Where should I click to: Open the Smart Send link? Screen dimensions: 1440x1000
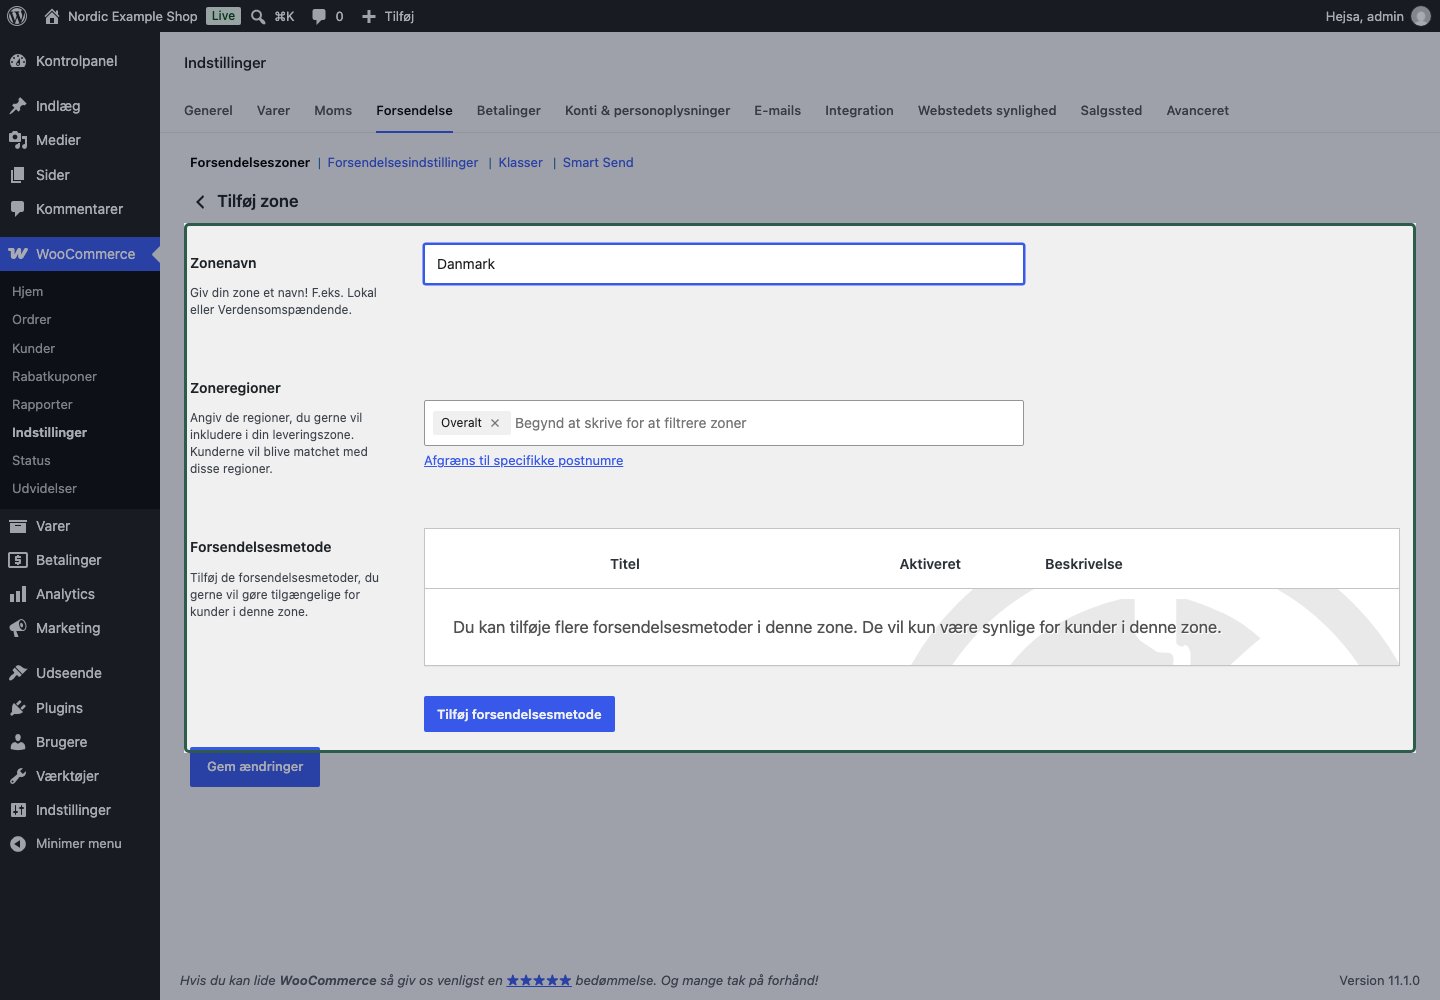click(598, 163)
